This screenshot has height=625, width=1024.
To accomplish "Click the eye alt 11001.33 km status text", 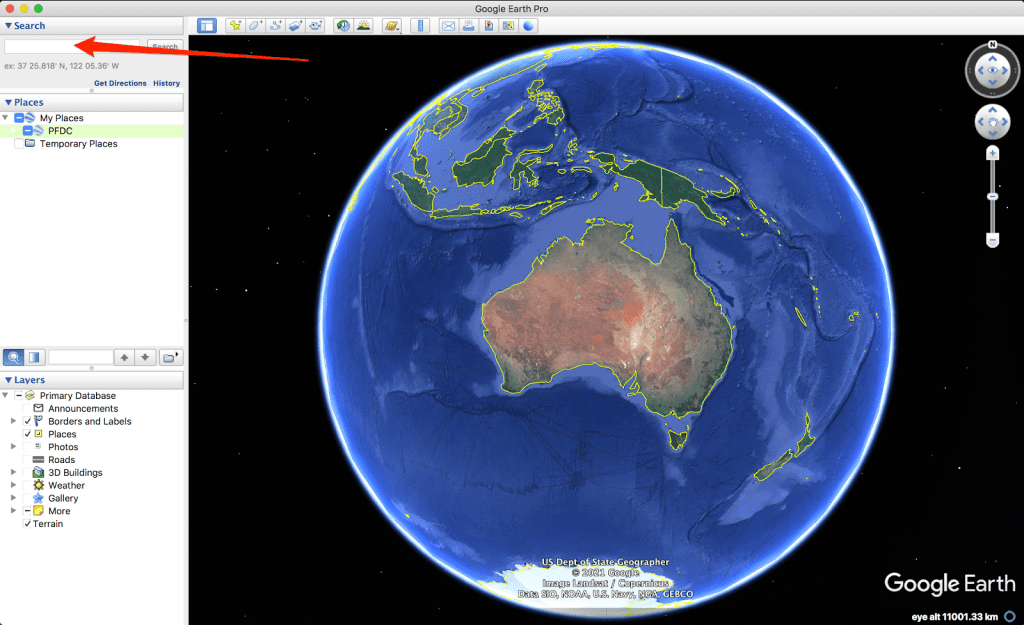I will click(x=954, y=617).
